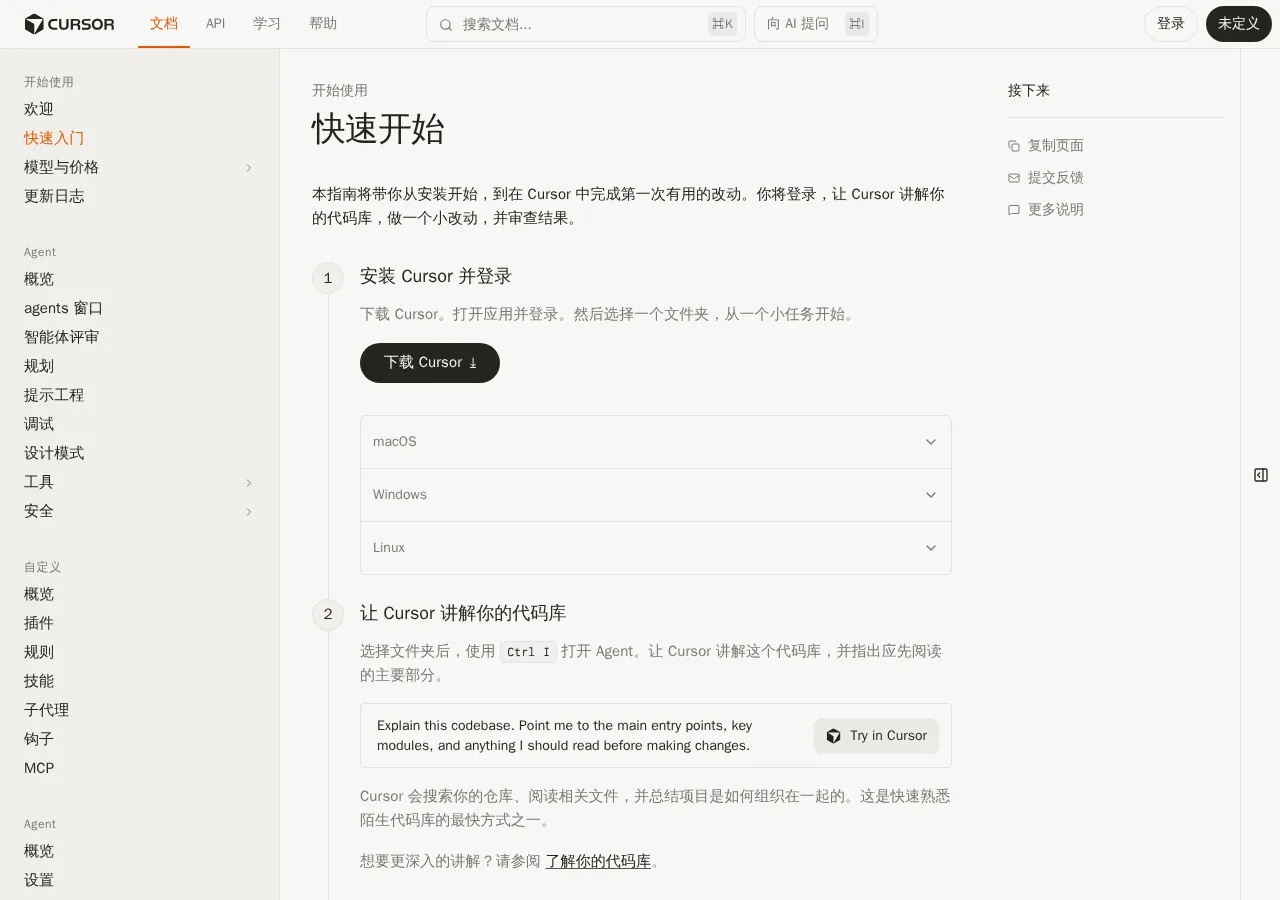The height and width of the screenshot is (900, 1280).
Task: Click the 向 AI 提问 button
Action: coord(816,24)
